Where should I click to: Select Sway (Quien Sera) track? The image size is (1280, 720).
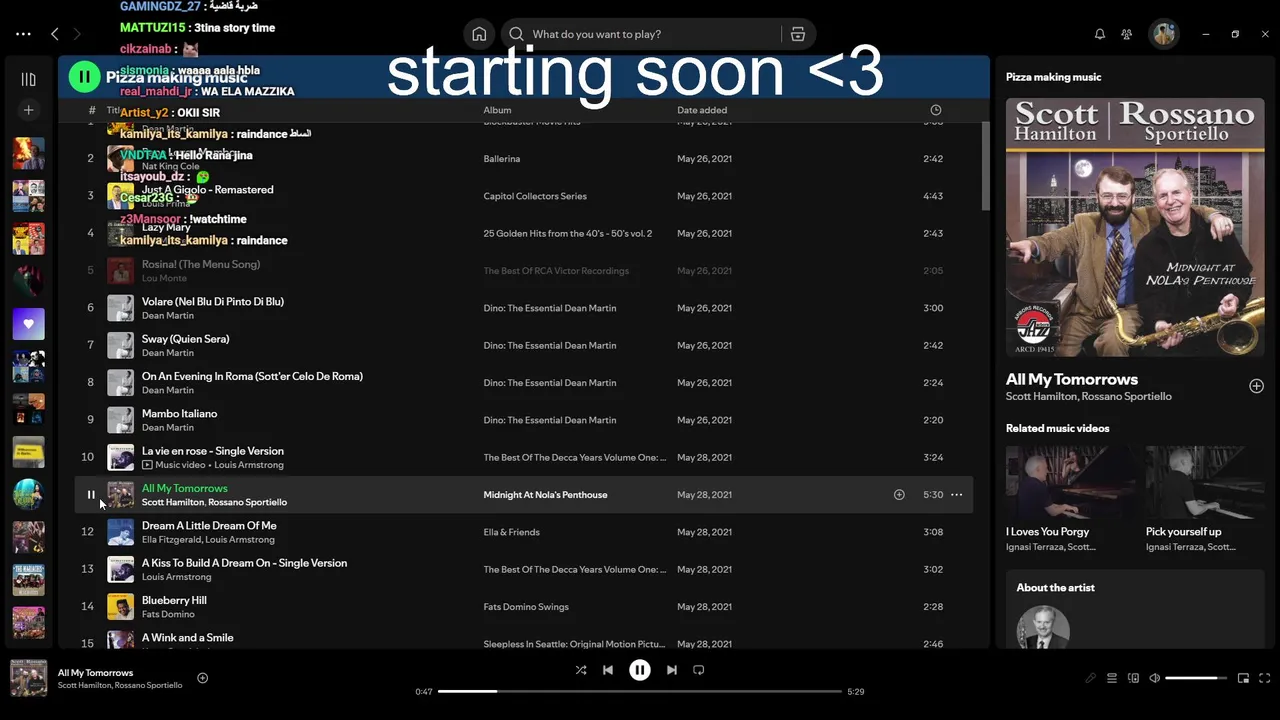186,339
